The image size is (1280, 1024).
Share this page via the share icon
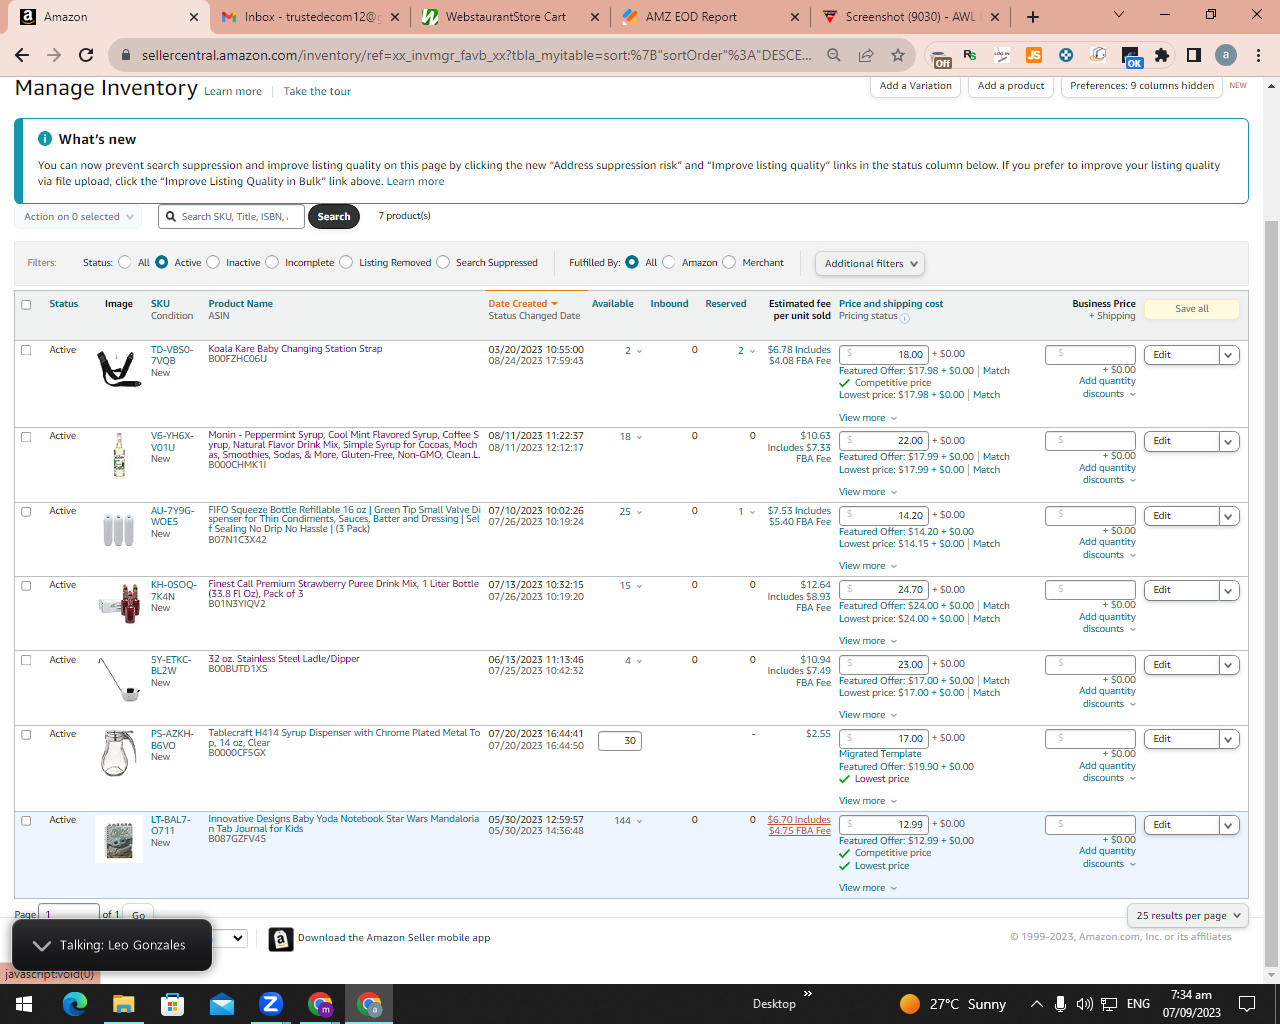coord(866,55)
